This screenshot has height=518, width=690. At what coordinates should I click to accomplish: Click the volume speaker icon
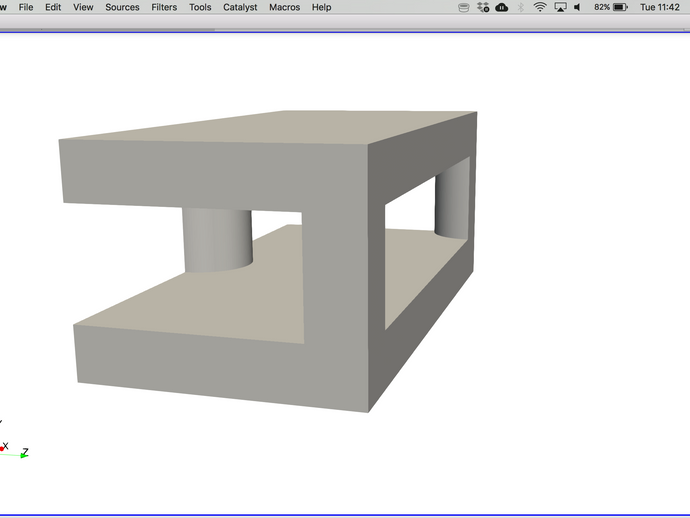(577, 7)
